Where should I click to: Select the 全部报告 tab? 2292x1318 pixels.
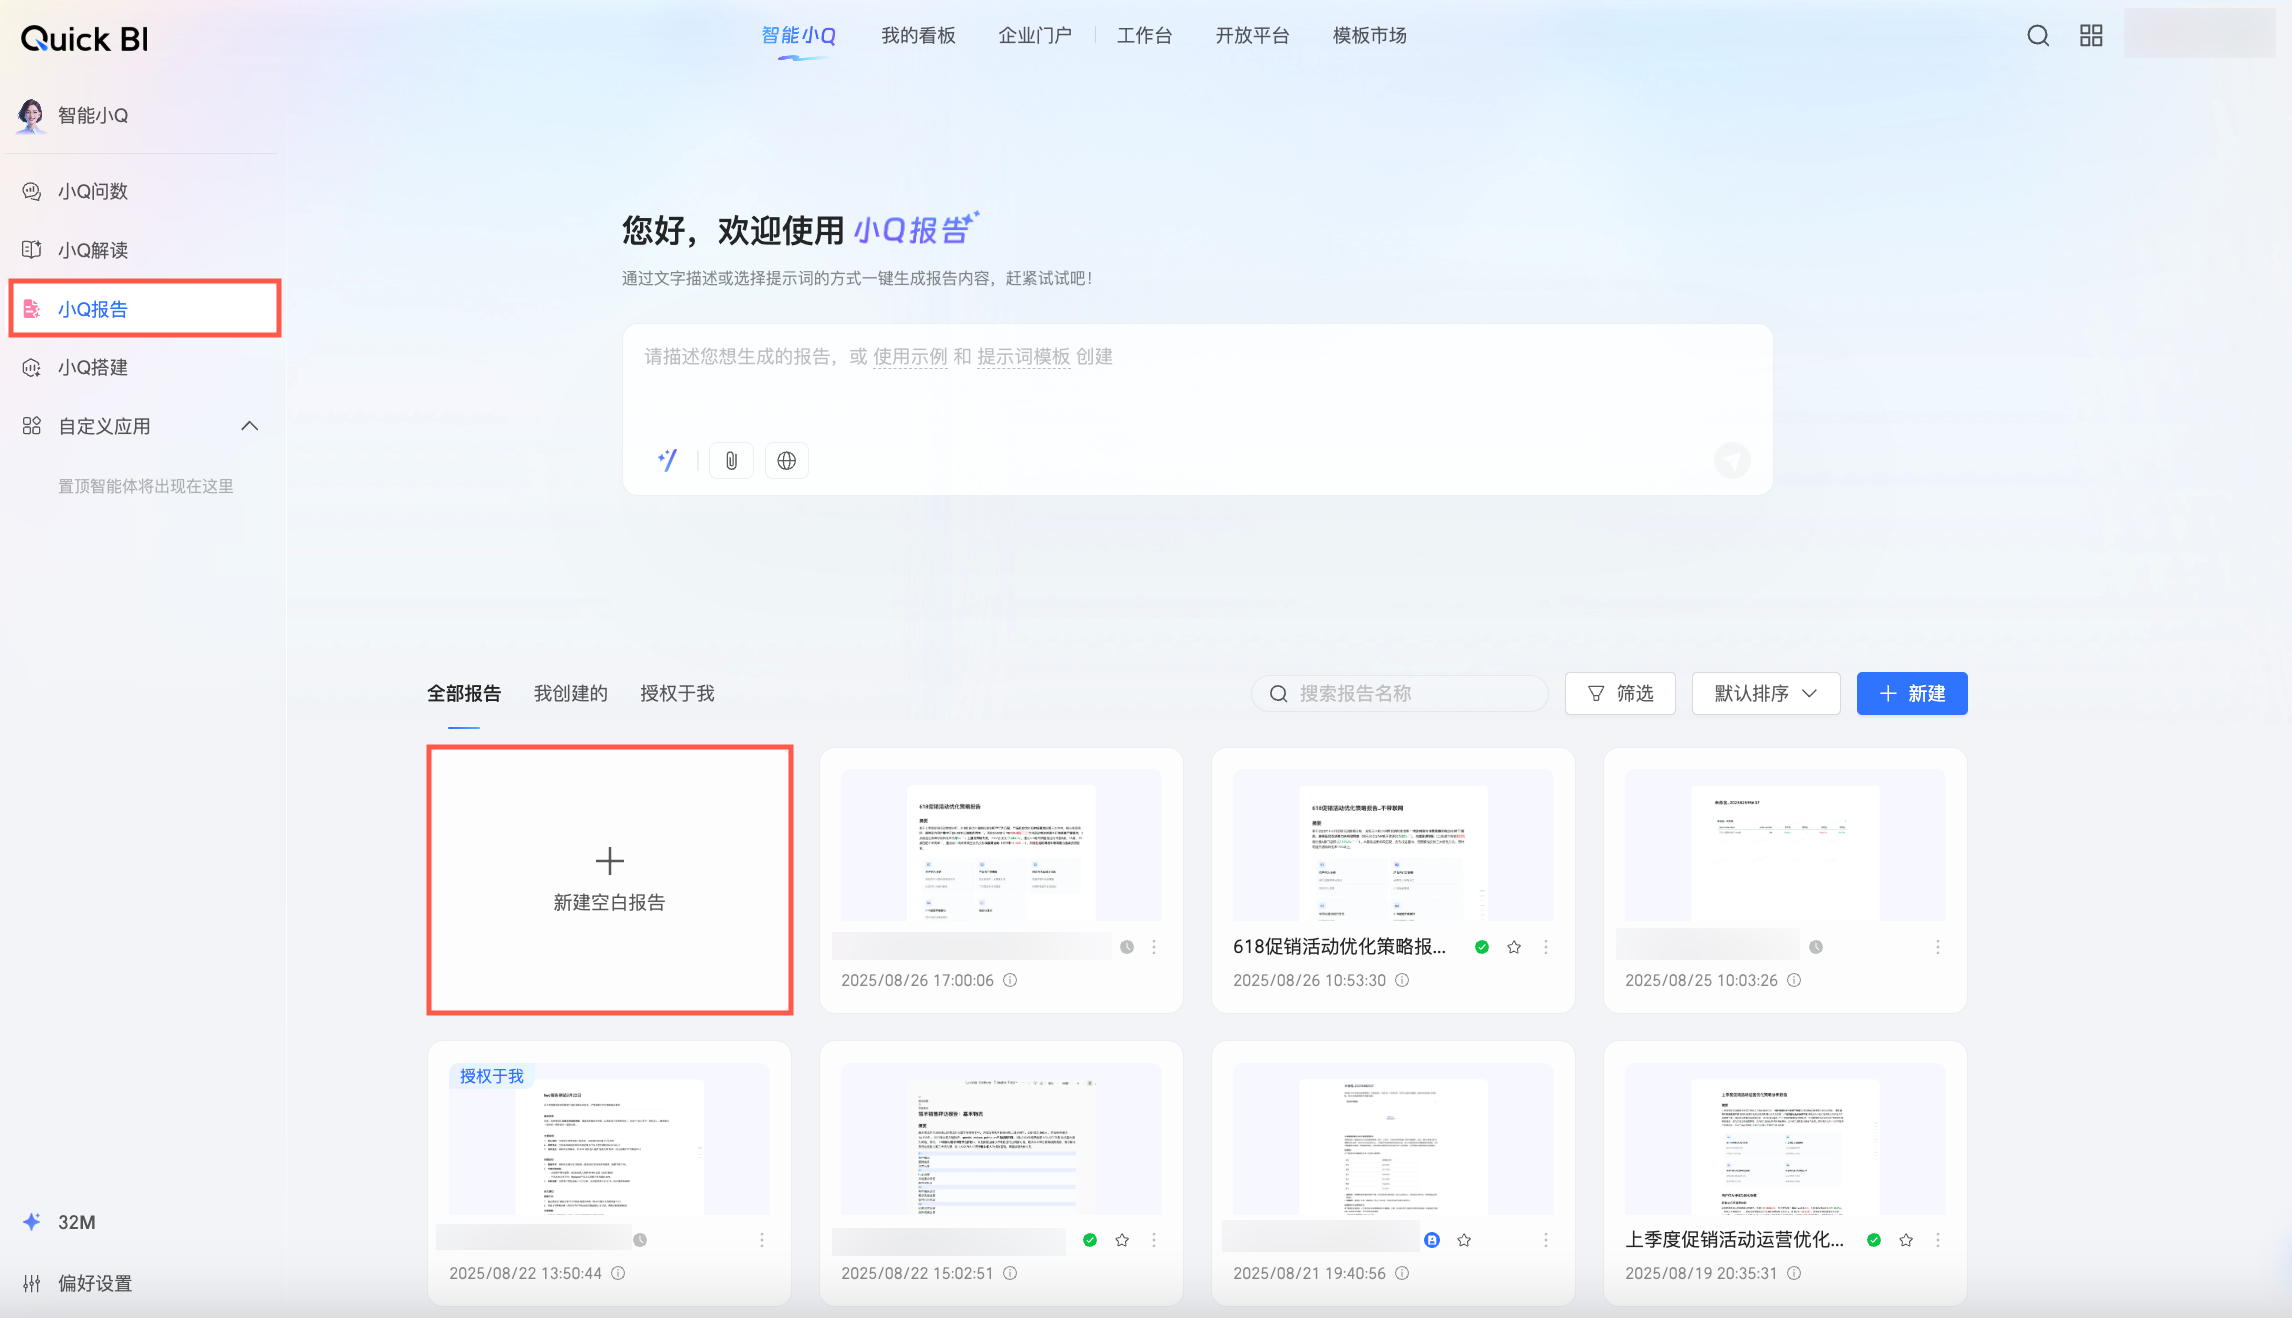point(464,693)
